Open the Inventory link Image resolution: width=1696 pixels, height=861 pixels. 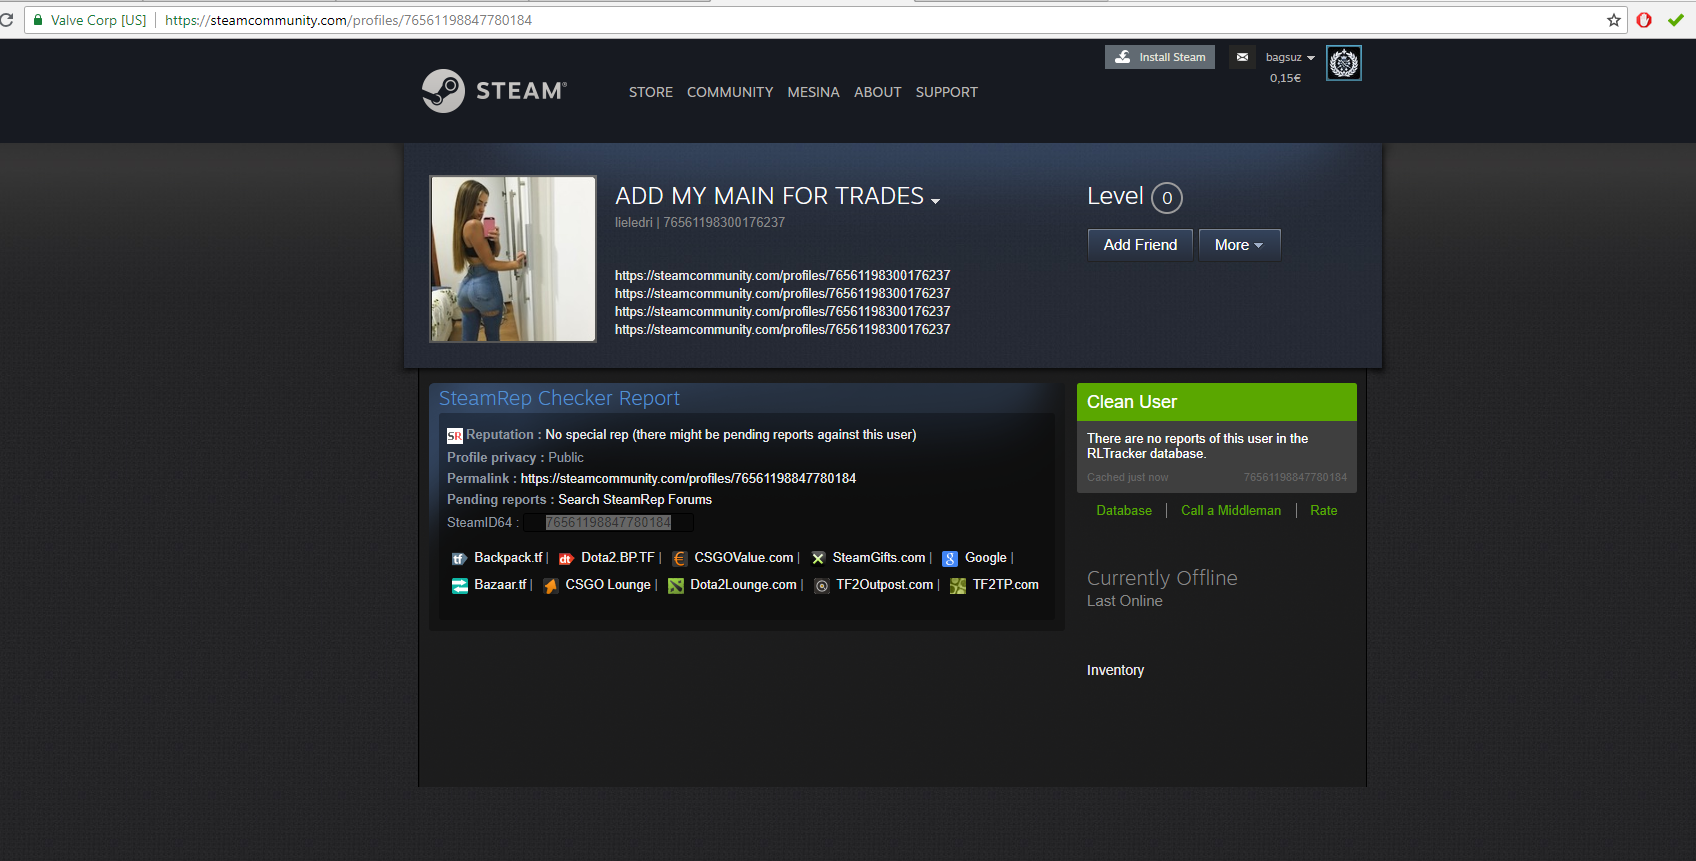click(x=1115, y=670)
